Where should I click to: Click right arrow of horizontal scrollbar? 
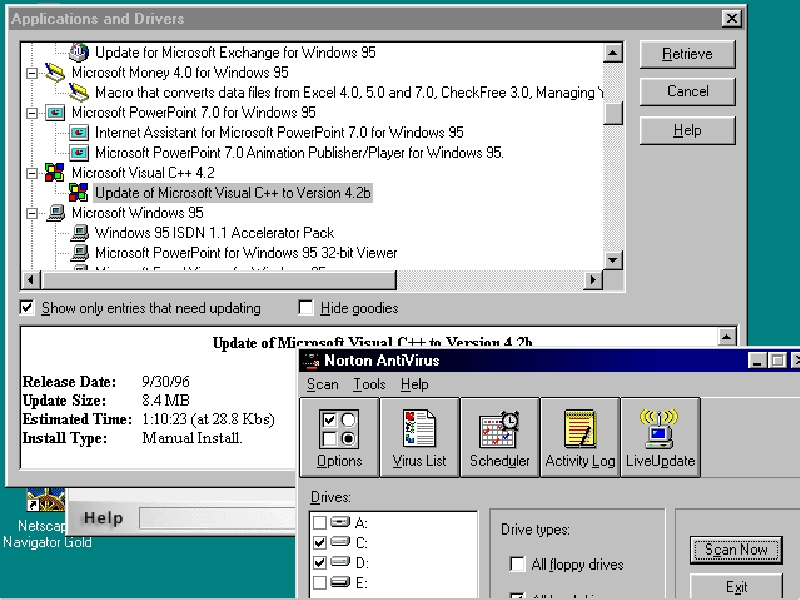click(x=593, y=280)
